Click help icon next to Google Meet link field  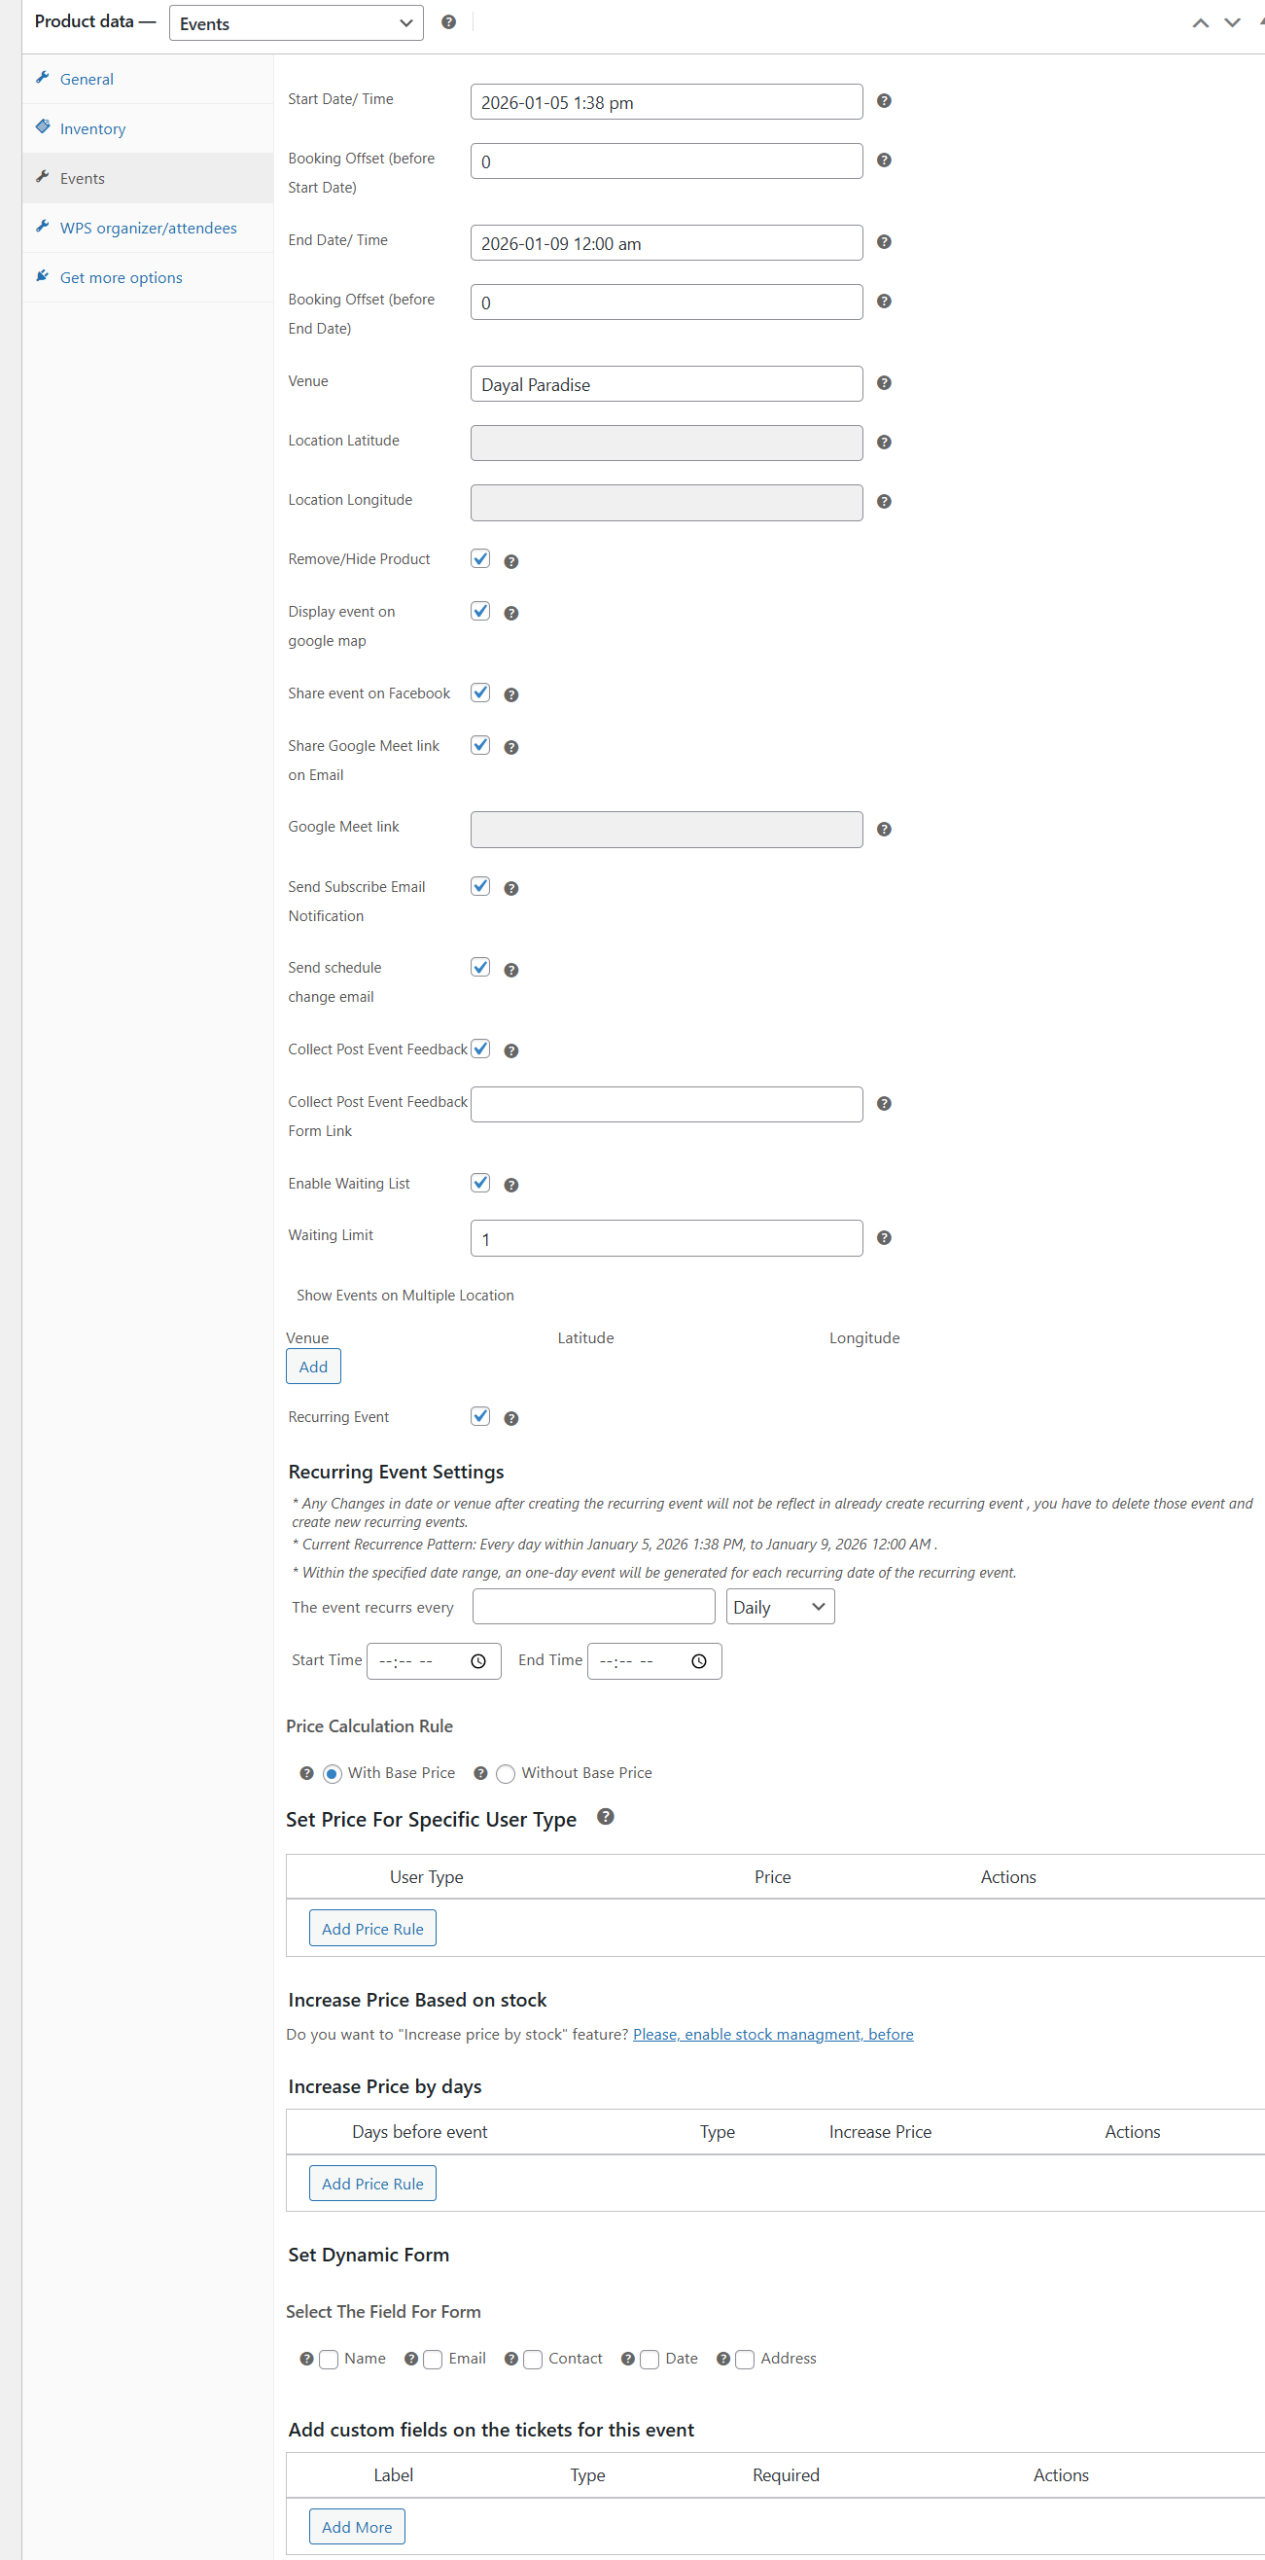pos(884,829)
